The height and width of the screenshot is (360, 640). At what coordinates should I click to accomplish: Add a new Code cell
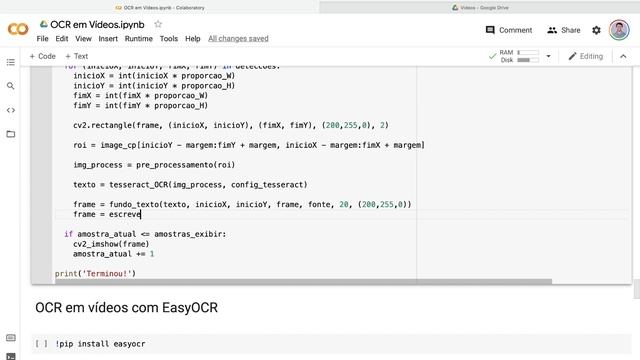tap(42, 56)
